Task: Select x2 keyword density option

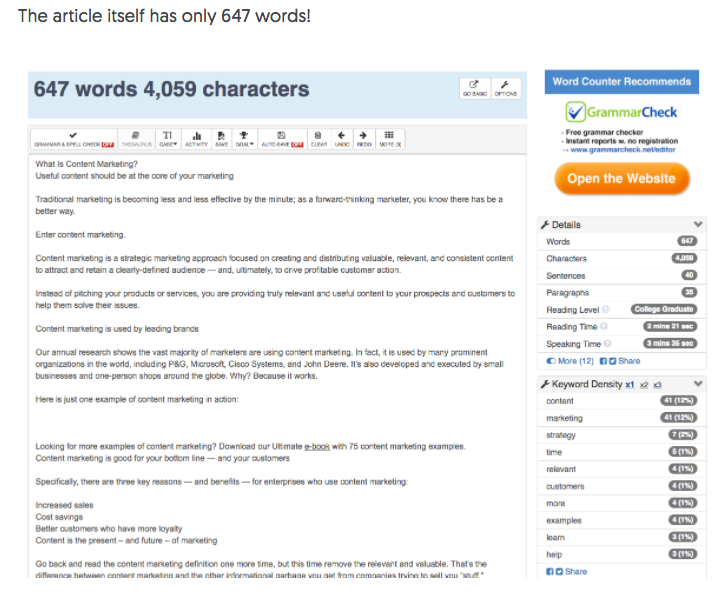Action: point(644,385)
